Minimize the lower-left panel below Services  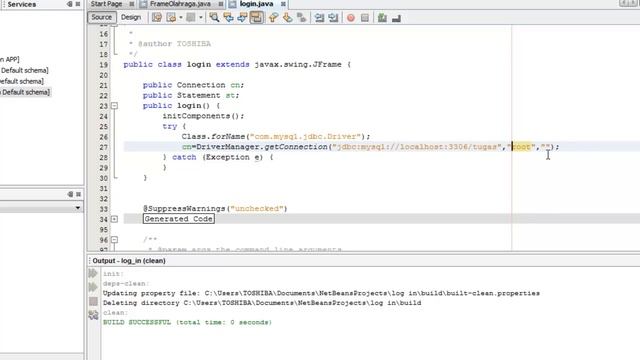pyautogui.click(x=71, y=194)
